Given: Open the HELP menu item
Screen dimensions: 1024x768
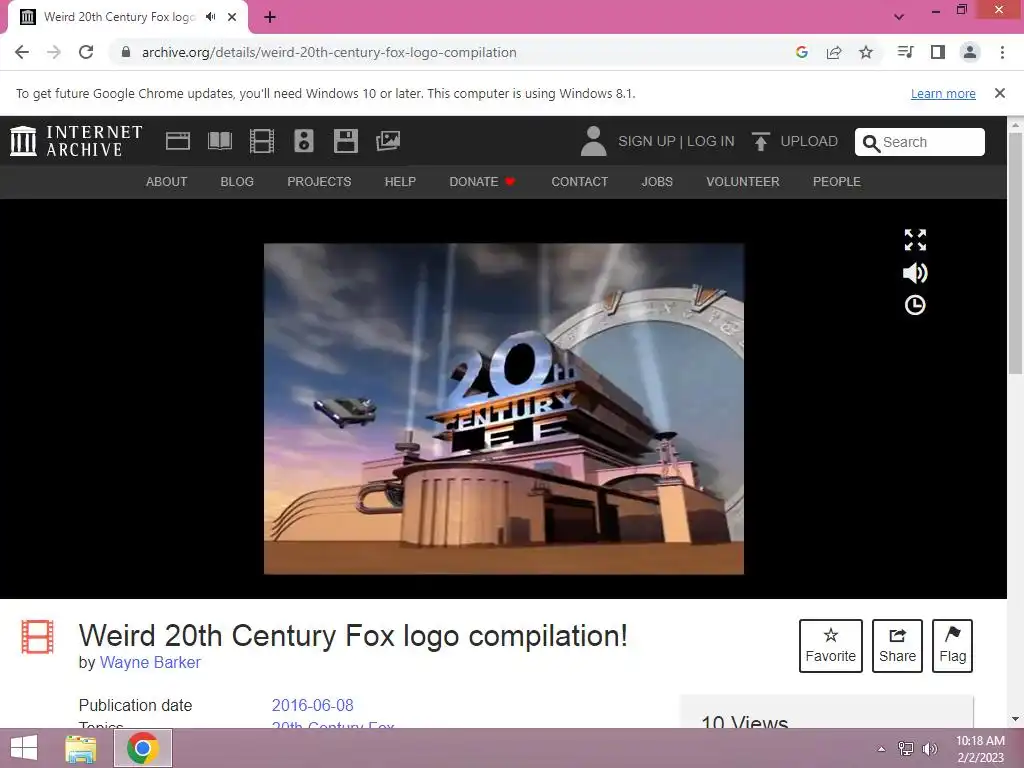Looking at the screenshot, I should 400,182.
